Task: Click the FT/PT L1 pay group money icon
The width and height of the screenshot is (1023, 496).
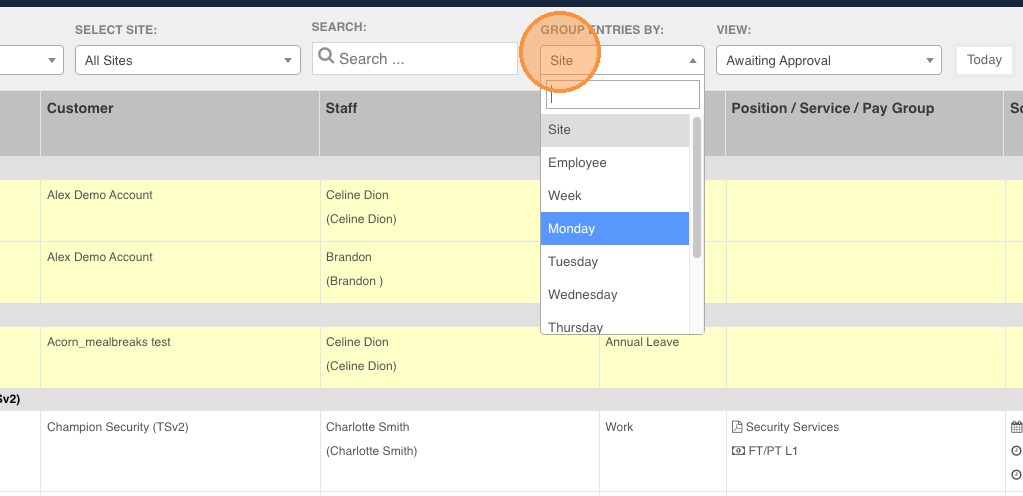Action: (737, 451)
